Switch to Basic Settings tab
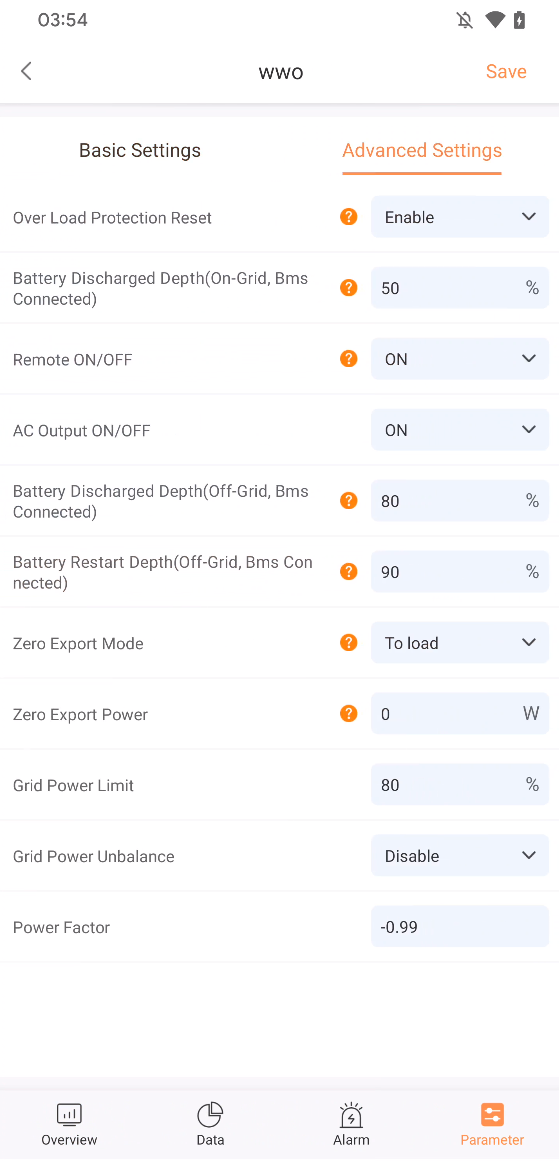 140,150
